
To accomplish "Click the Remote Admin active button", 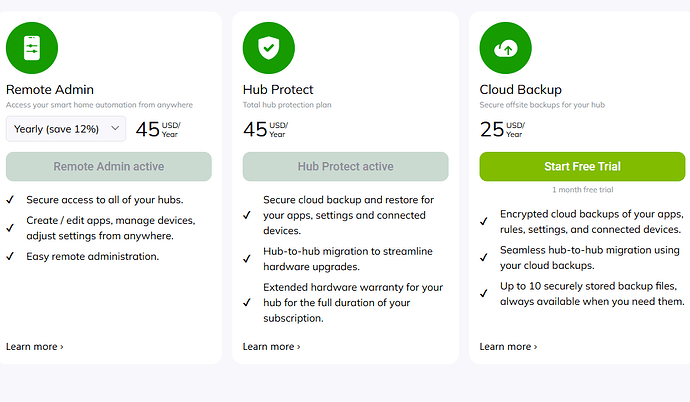I will [x=109, y=167].
